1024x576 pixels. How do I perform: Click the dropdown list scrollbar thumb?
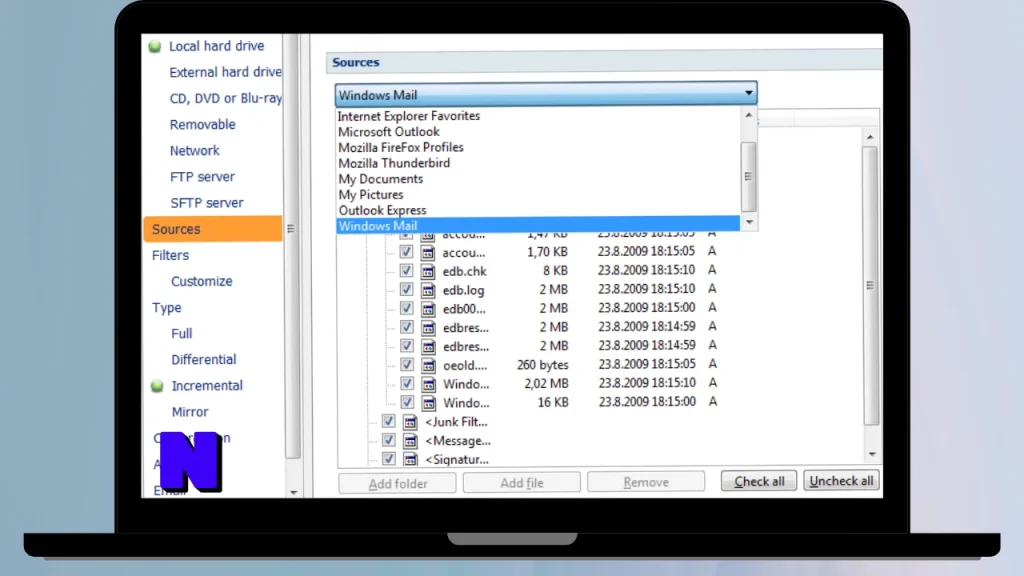pyautogui.click(x=749, y=176)
